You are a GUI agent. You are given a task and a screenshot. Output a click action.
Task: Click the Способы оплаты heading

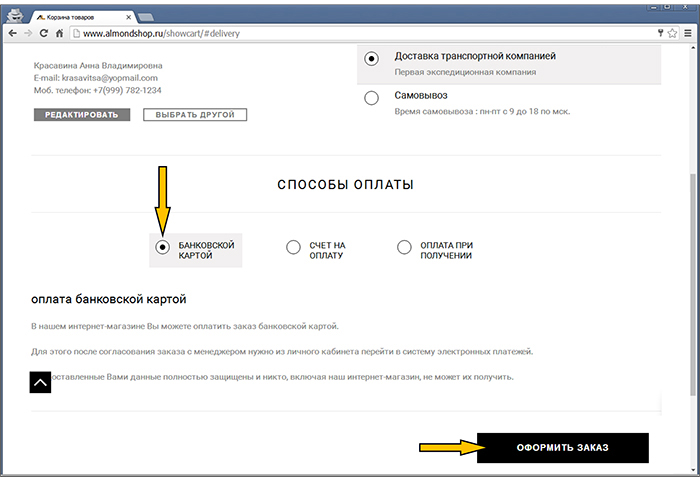[345, 184]
